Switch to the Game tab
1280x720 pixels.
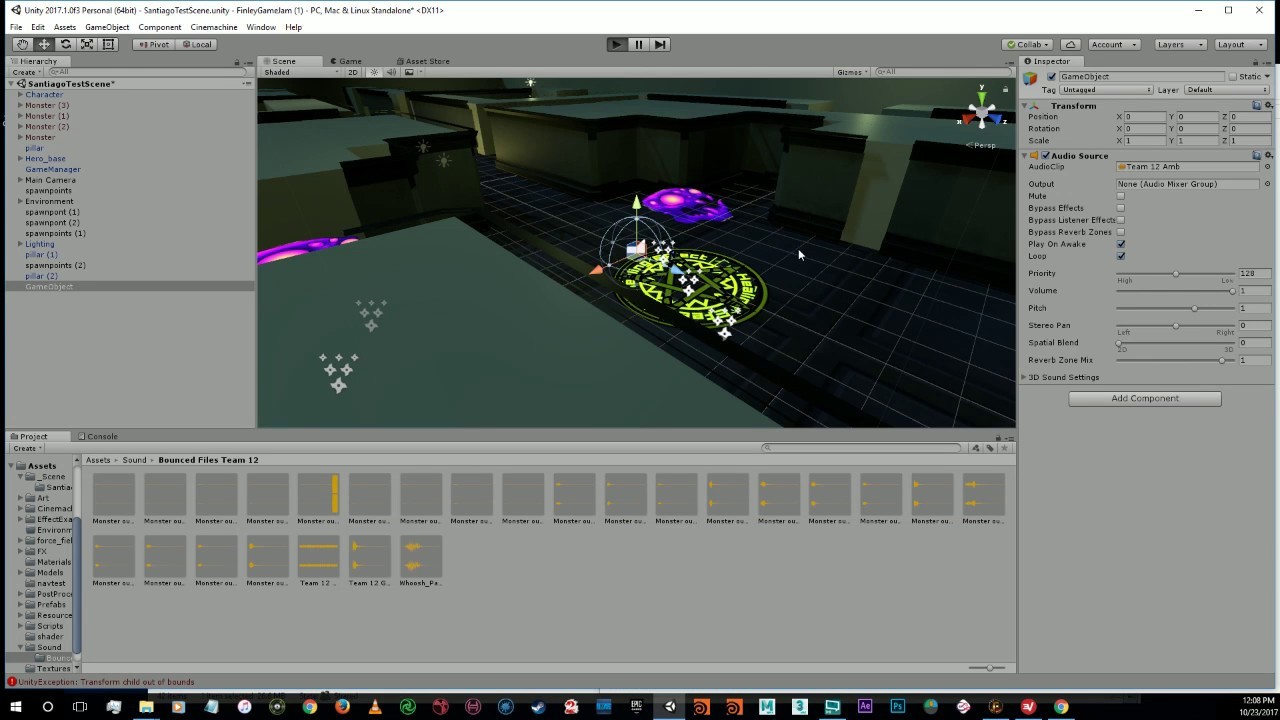tap(349, 61)
